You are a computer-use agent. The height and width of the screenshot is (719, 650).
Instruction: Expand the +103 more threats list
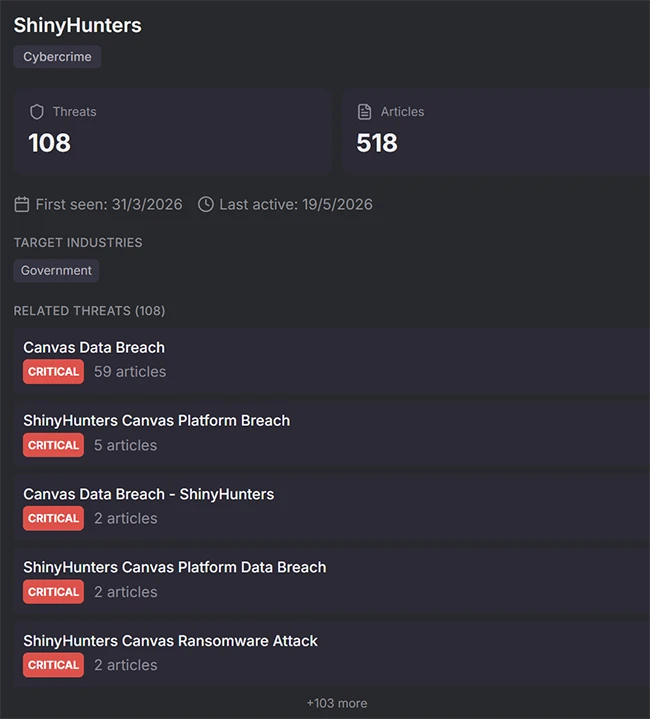coord(337,703)
